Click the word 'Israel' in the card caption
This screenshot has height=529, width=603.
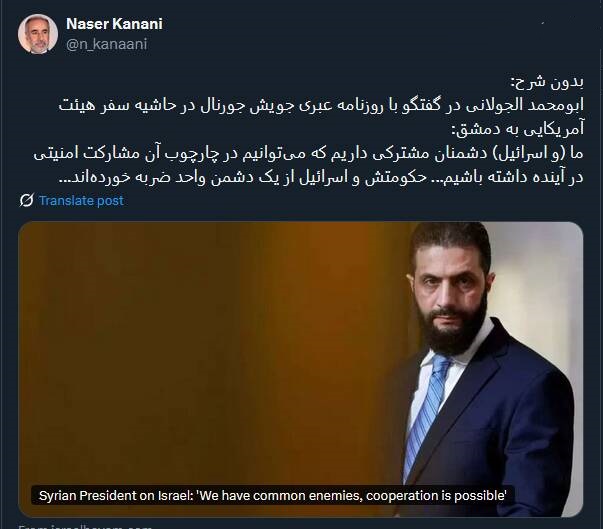point(175,495)
